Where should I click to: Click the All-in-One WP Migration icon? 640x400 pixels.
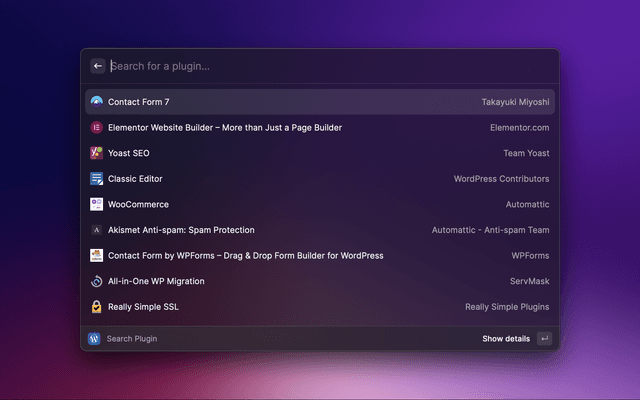[x=96, y=282]
